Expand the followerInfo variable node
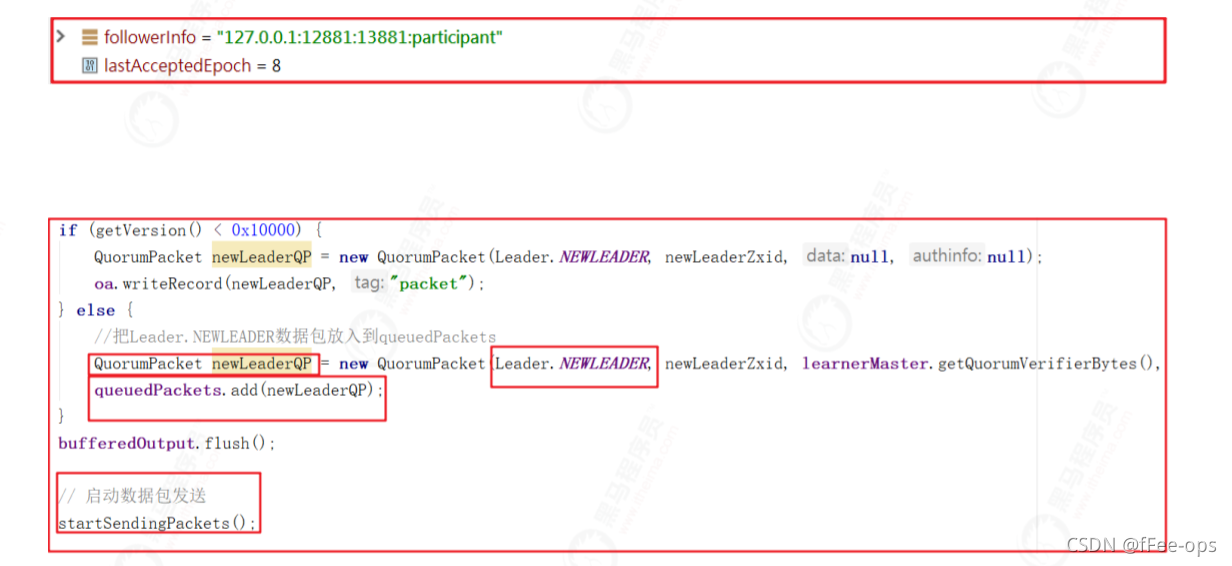1232x566 pixels. 61,37
